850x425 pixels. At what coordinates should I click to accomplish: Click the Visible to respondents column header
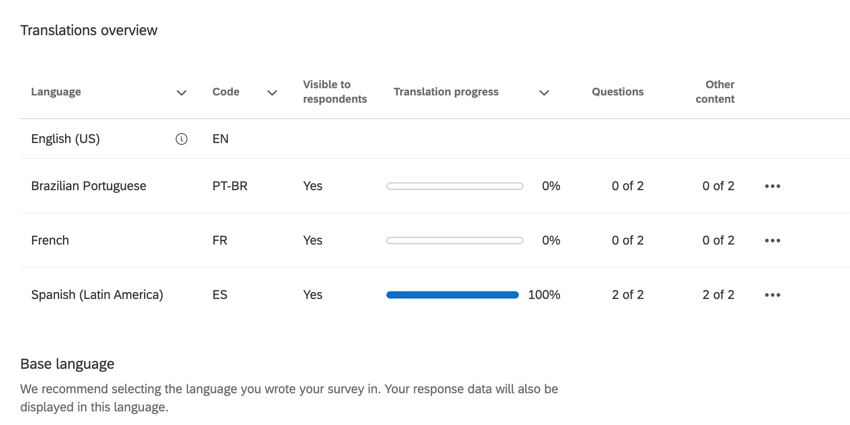[334, 92]
